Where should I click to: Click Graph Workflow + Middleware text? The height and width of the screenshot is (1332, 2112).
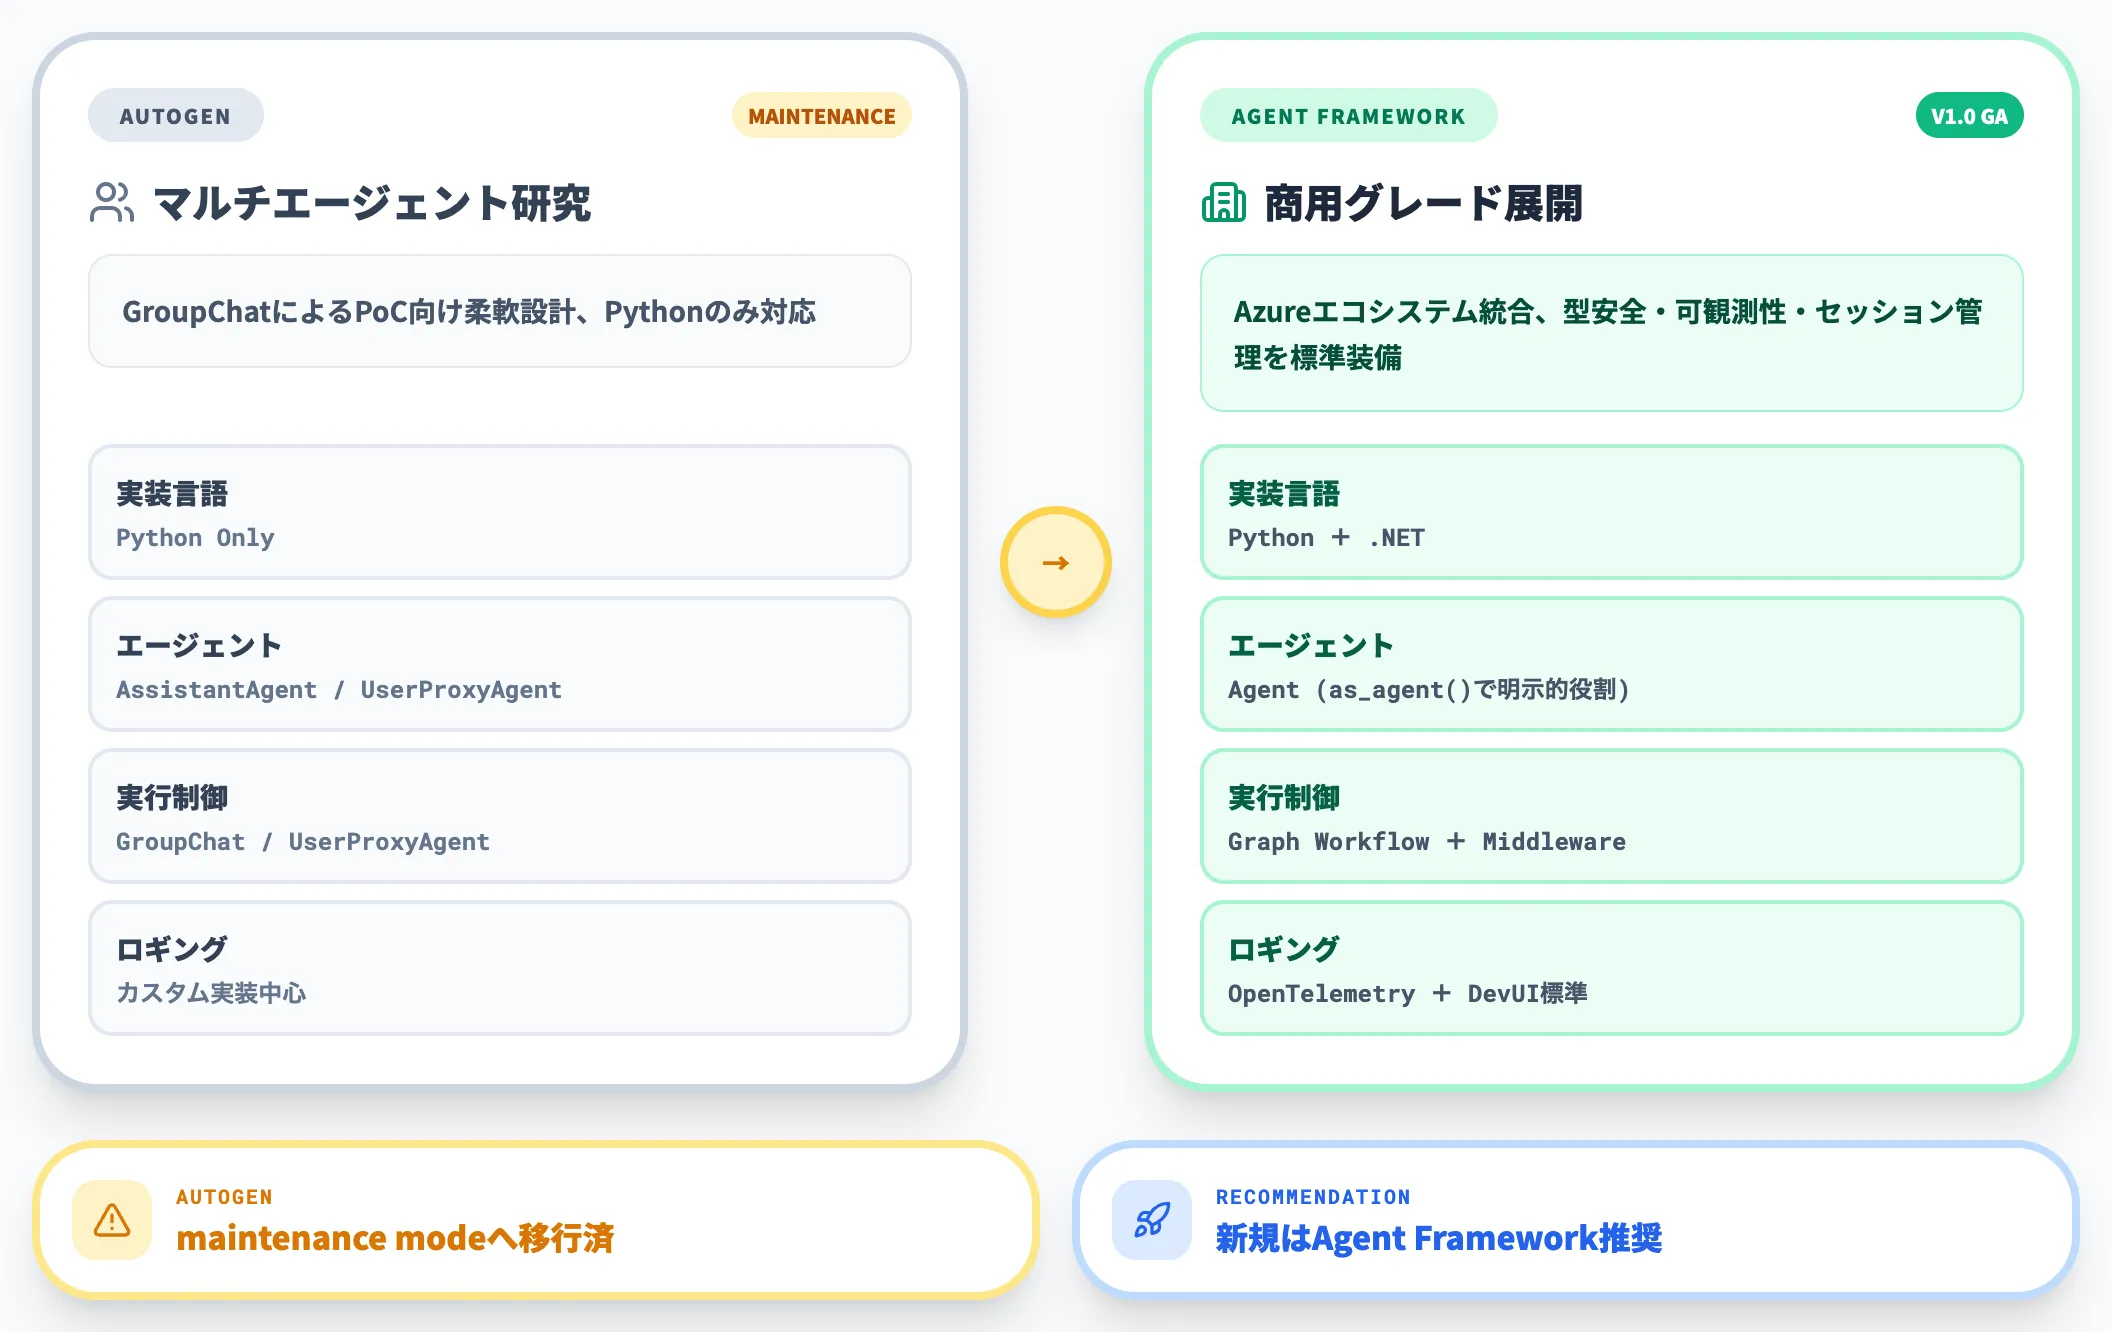pos(1427,842)
